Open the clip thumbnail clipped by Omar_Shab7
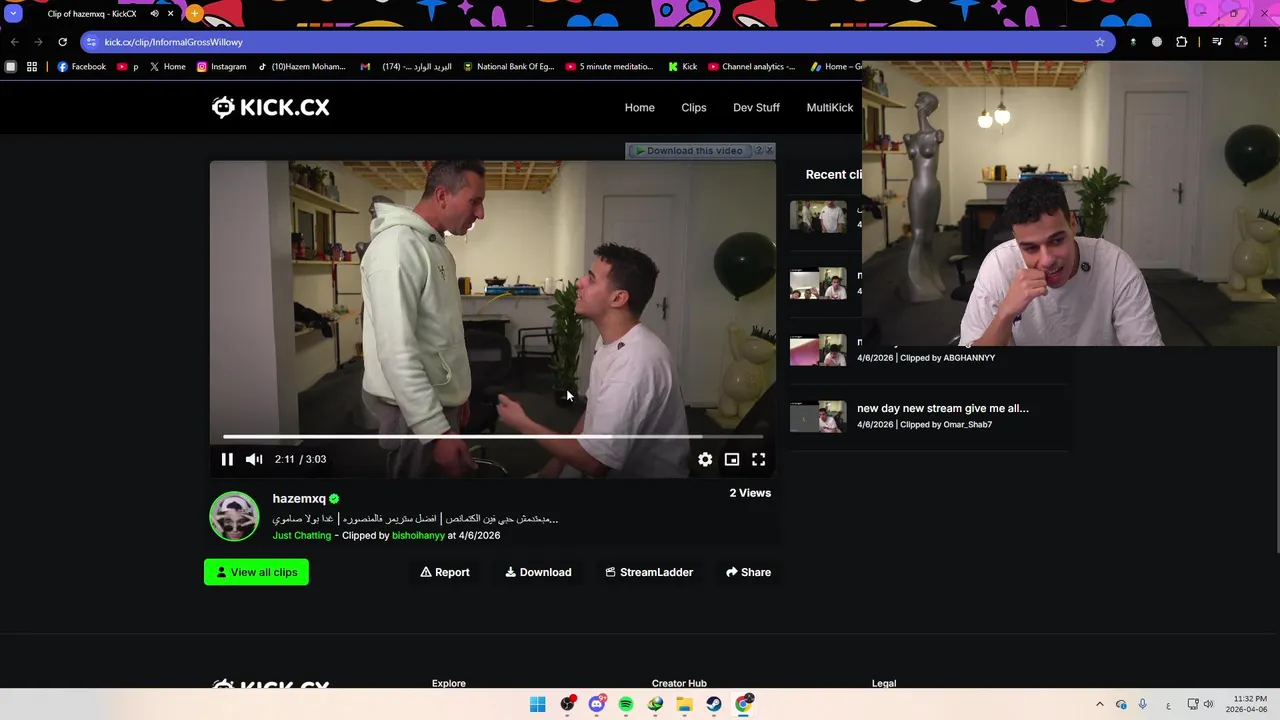1280x720 pixels. [x=818, y=416]
